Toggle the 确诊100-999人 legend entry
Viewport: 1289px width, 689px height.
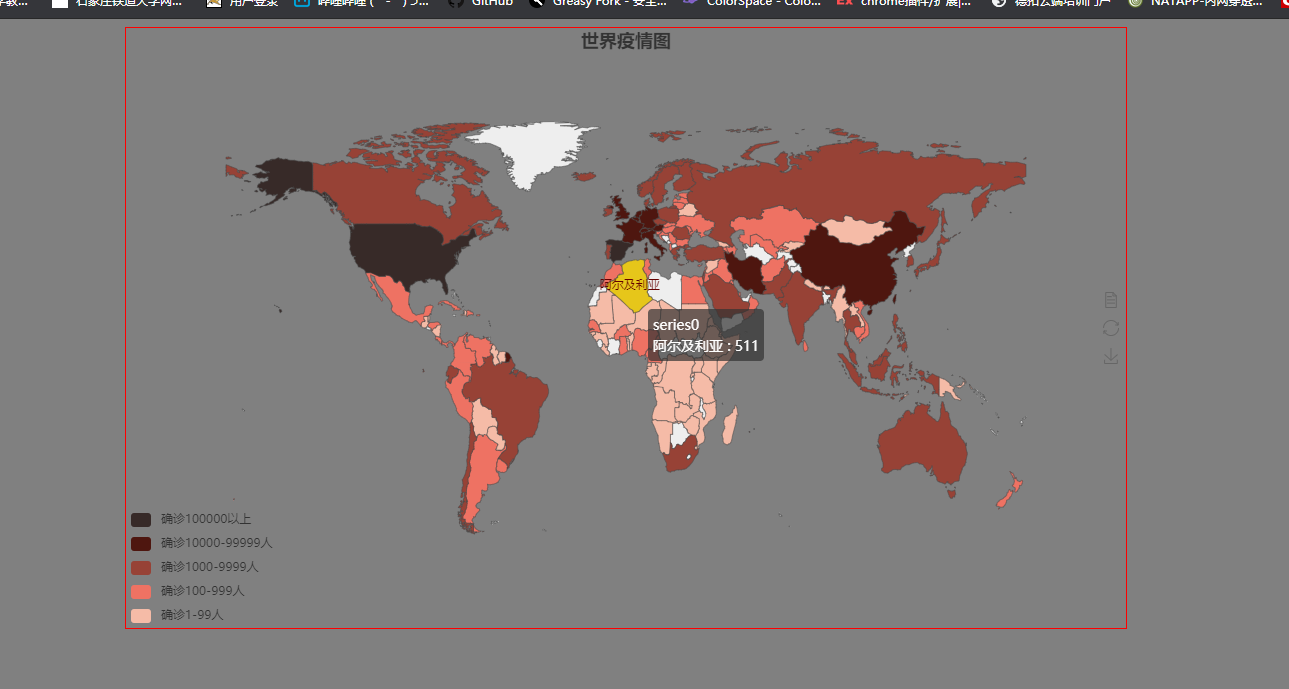click(x=188, y=591)
